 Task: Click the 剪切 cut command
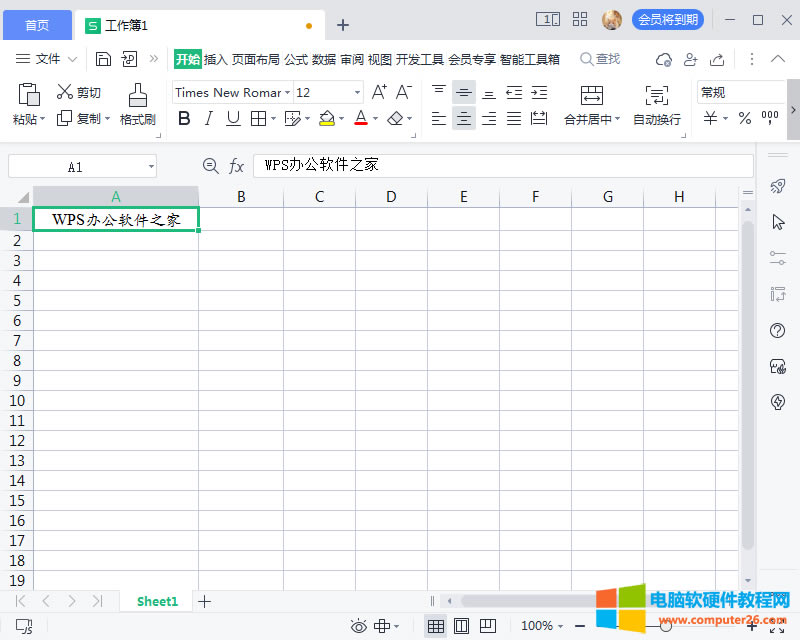[79, 91]
